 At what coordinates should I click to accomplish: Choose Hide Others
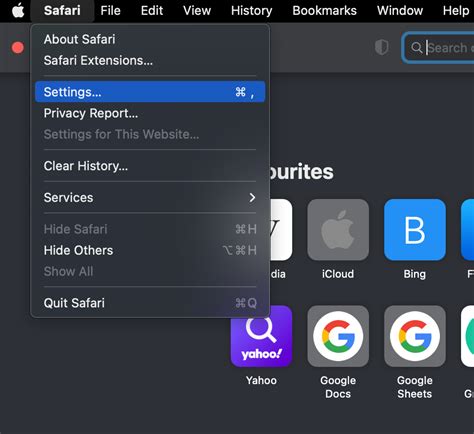150,250
